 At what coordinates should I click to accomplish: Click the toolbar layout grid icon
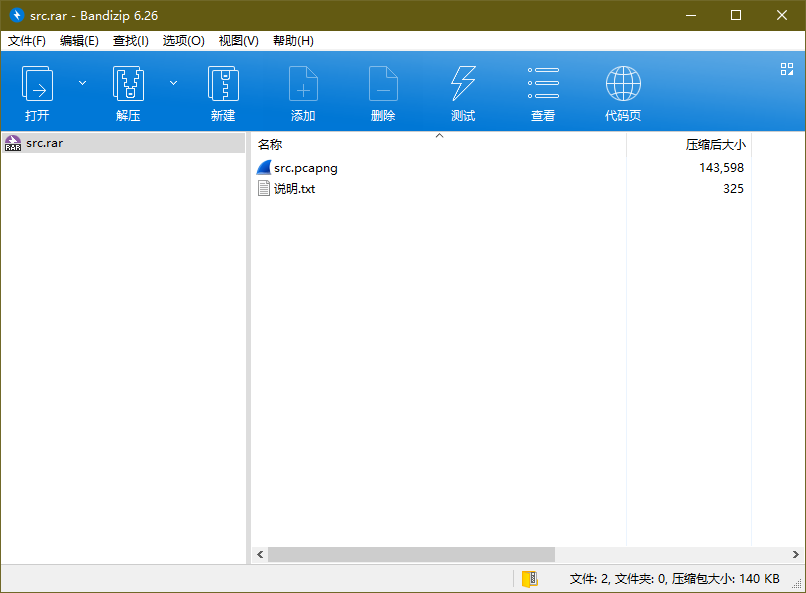[x=786, y=69]
